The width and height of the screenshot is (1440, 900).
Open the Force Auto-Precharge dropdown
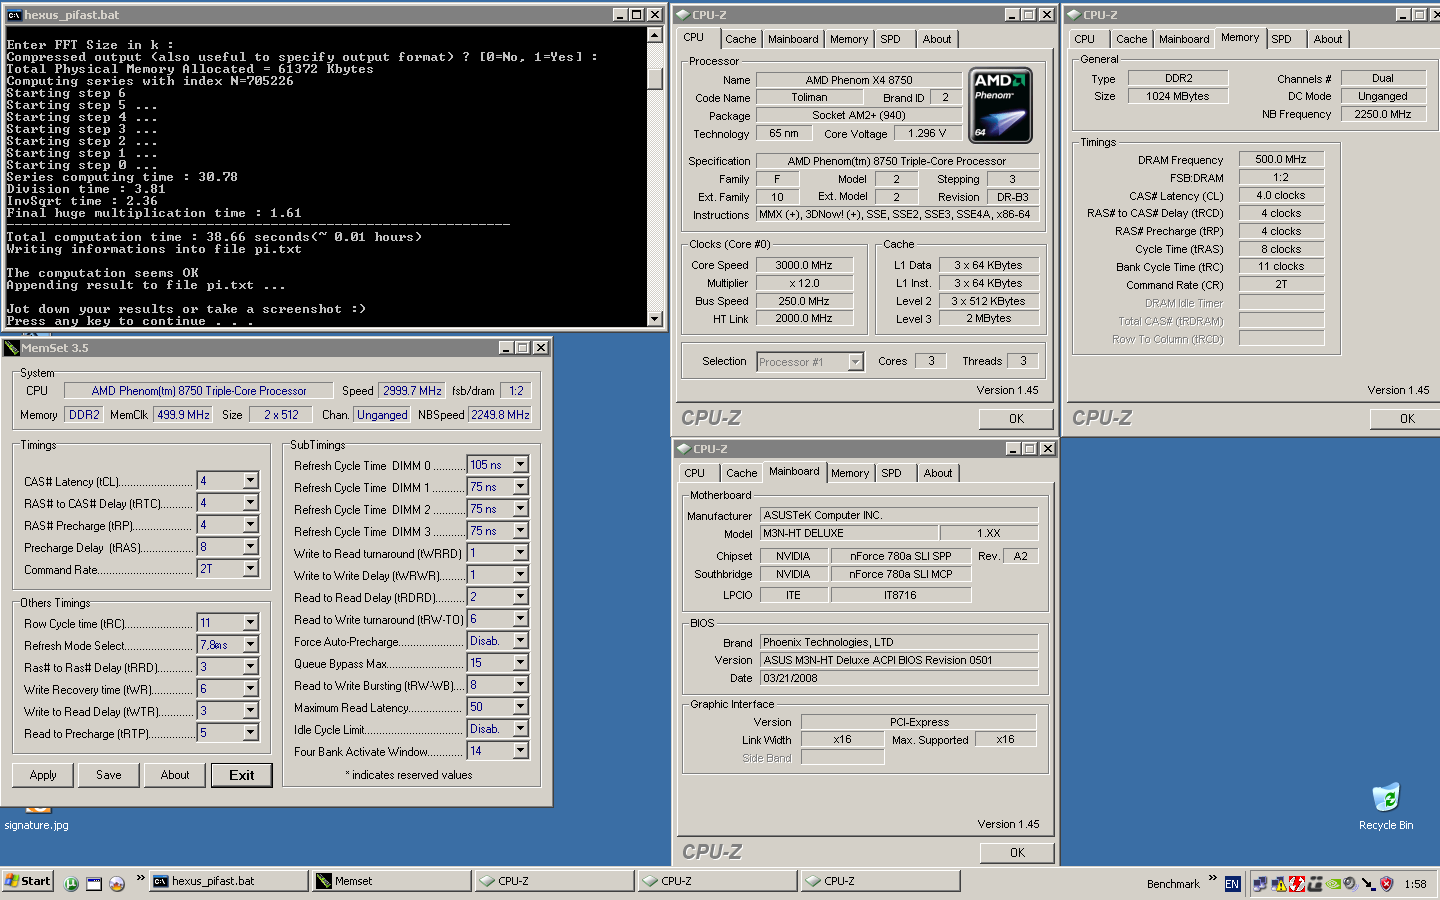pyautogui.click(x=520, y=641)
